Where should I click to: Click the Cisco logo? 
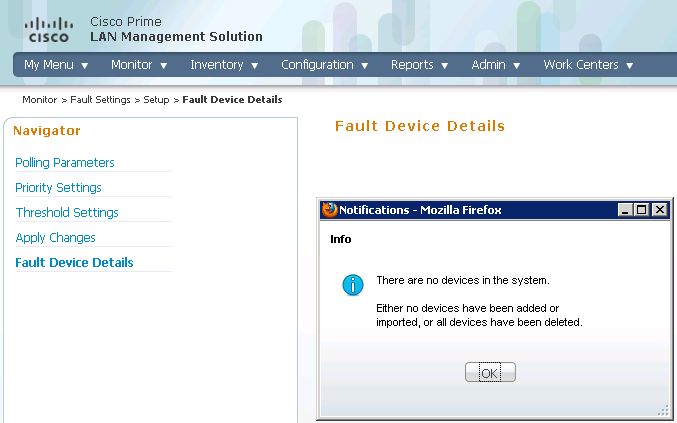point(48,30)
